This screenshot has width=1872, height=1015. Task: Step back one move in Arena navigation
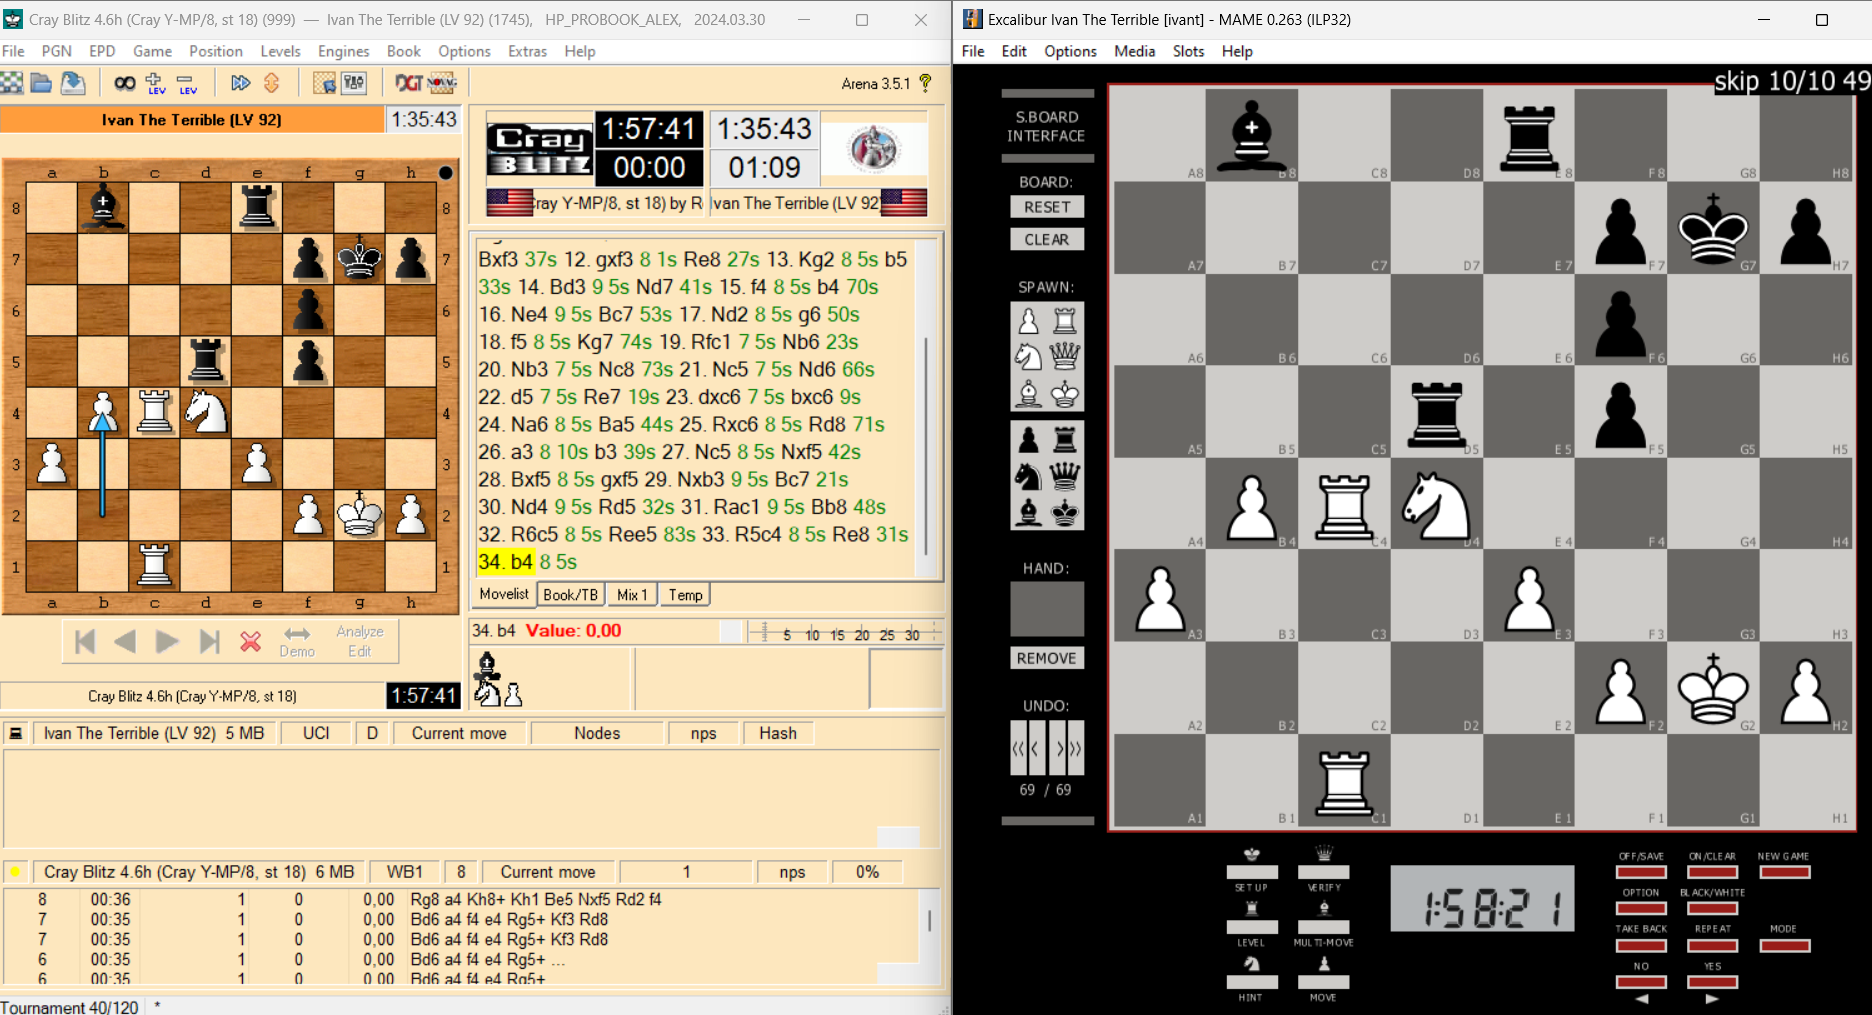click(125, 641)
